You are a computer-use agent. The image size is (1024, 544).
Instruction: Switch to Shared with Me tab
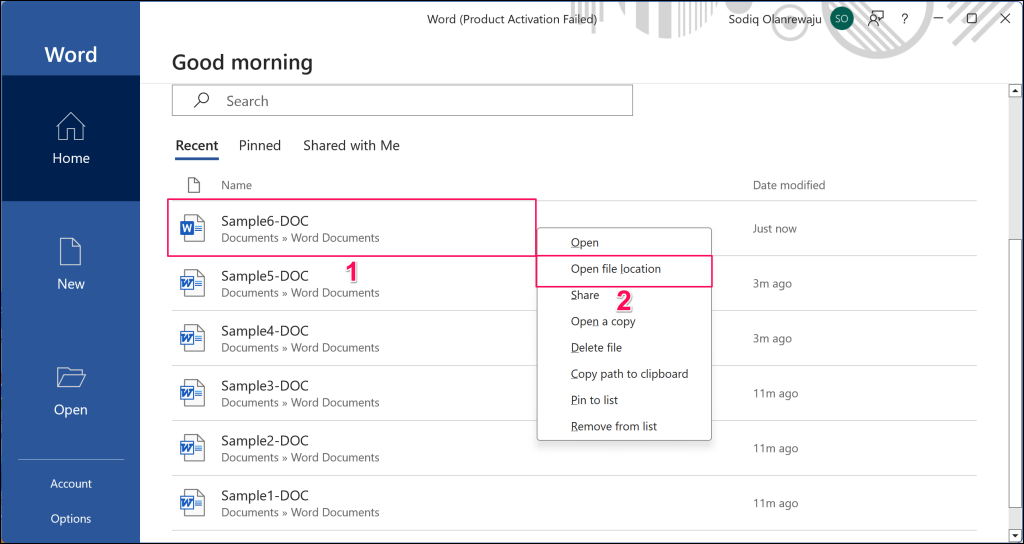click(x=351, y=146)
